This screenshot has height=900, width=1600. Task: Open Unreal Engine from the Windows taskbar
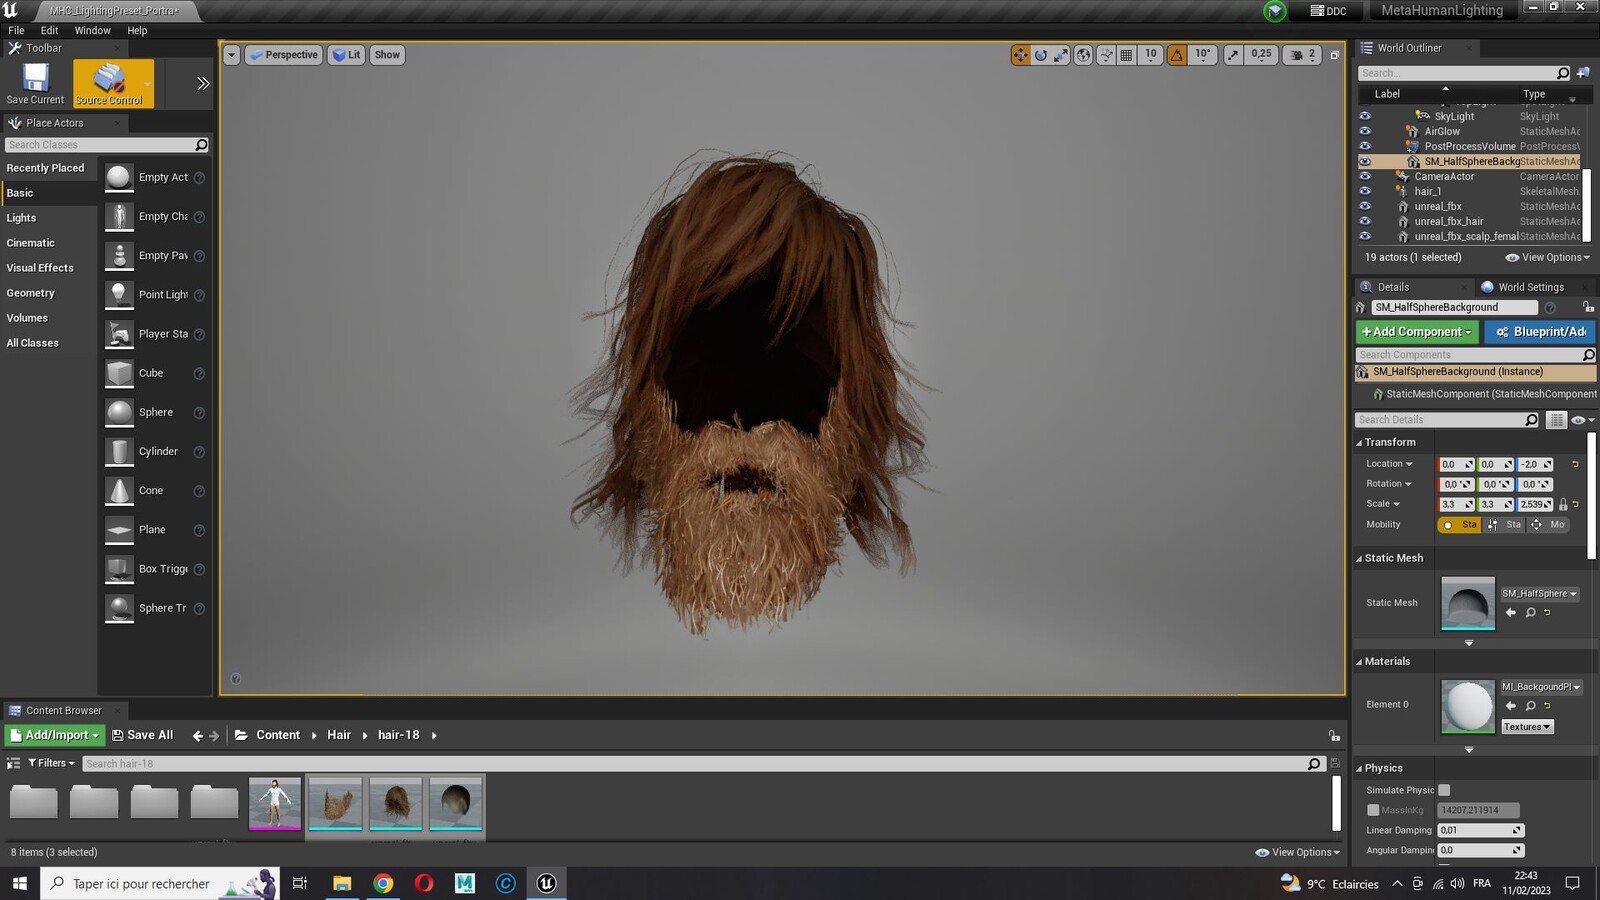point(546,883)
